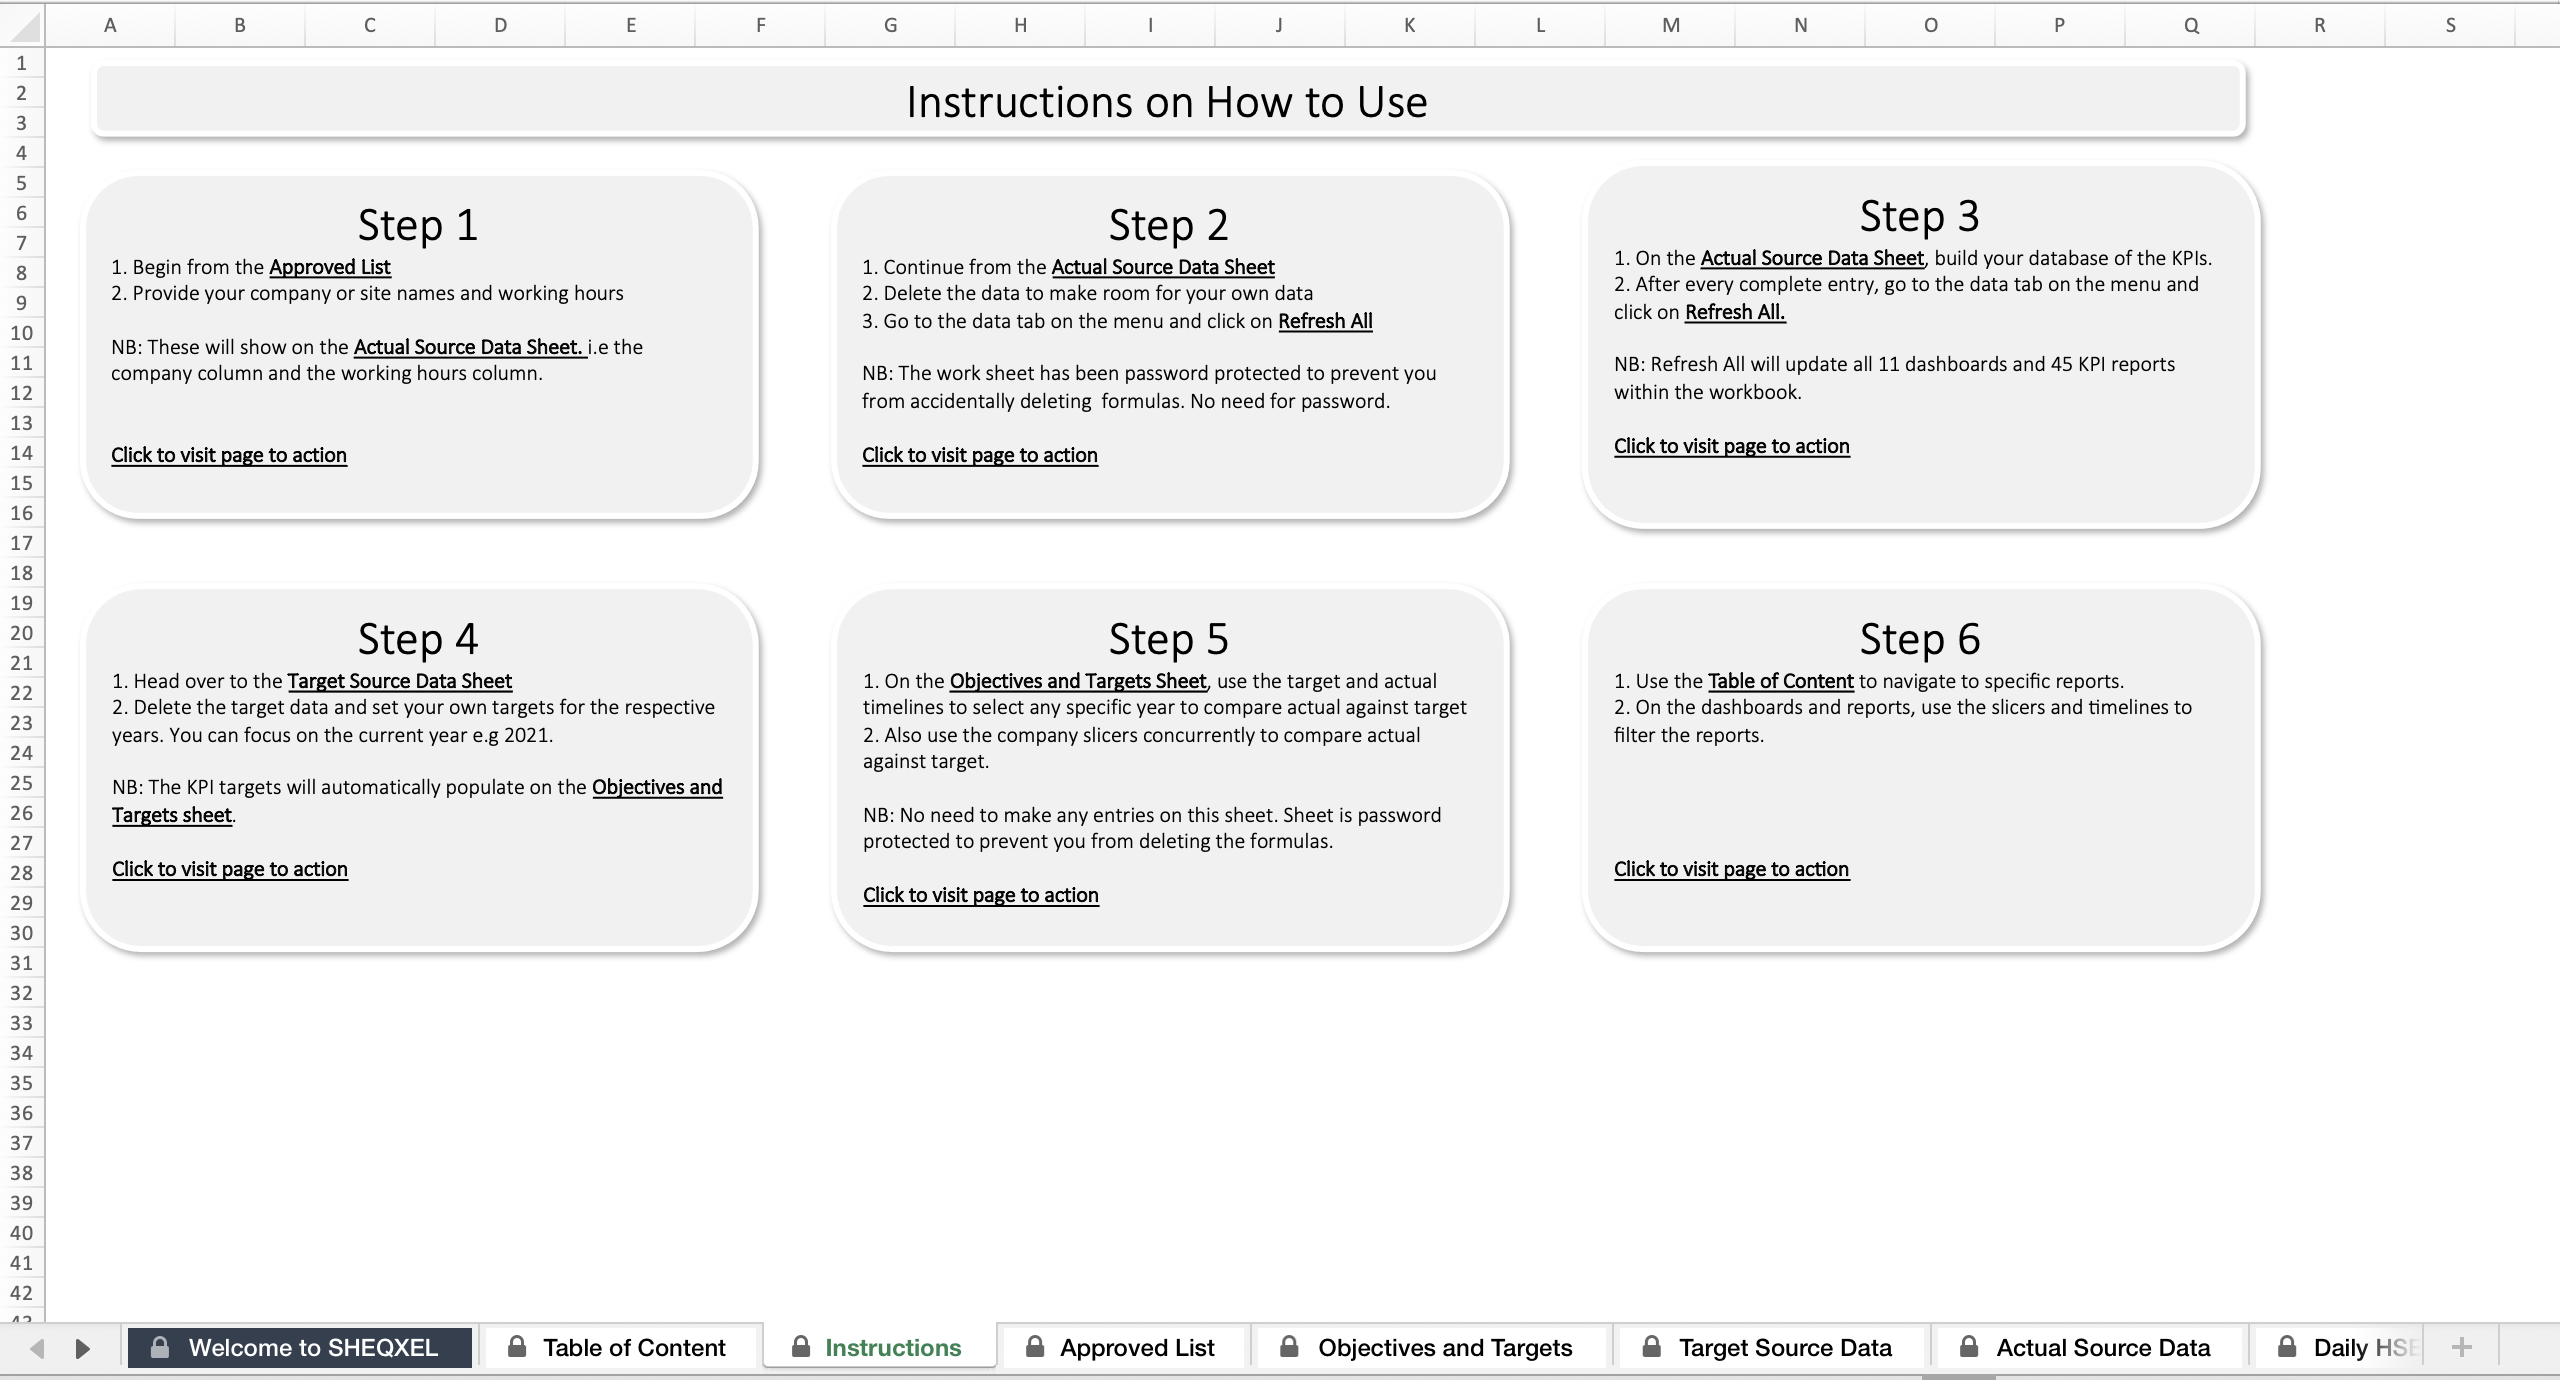Click Step 2 'Click to visit page to action'

[x=980, y=455]
